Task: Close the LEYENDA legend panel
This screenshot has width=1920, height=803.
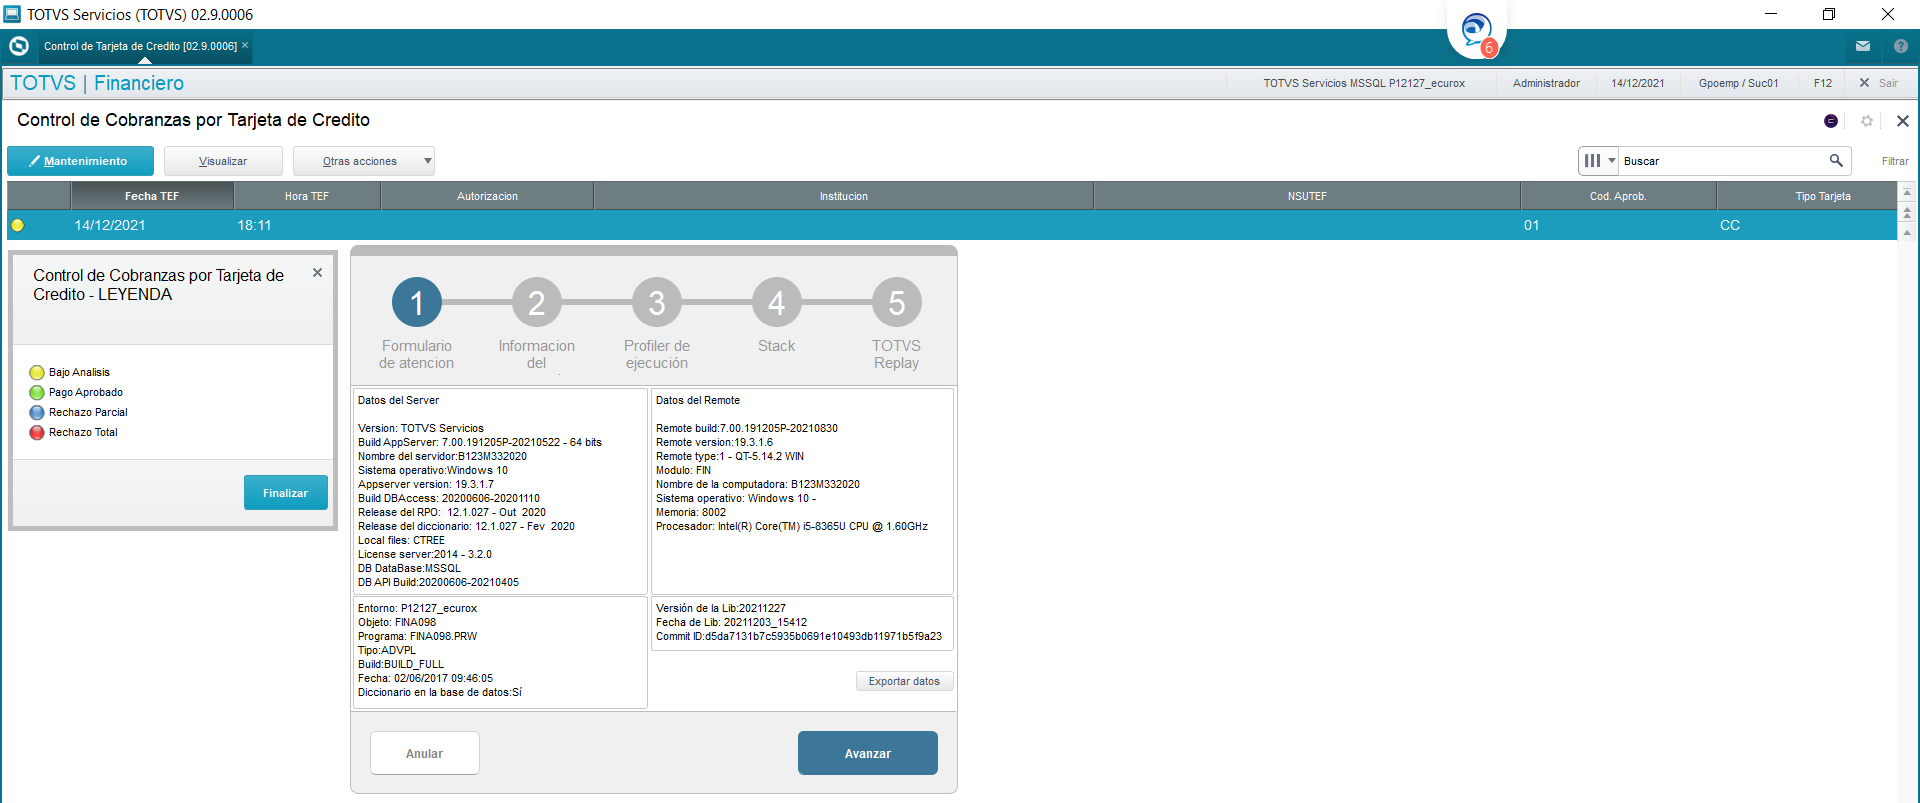Action: [317, 272]
